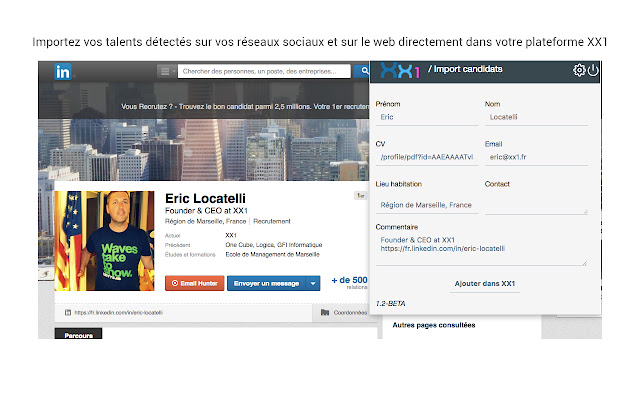The width and height of the screenshot is (640, 400).
Task: Click the XX1 current company link
Action: point(231,235)
